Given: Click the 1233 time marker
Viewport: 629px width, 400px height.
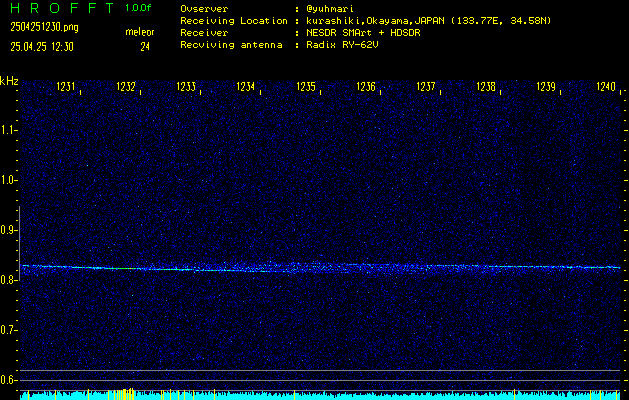Looking at the screenshot, I should tap(186, 86).
